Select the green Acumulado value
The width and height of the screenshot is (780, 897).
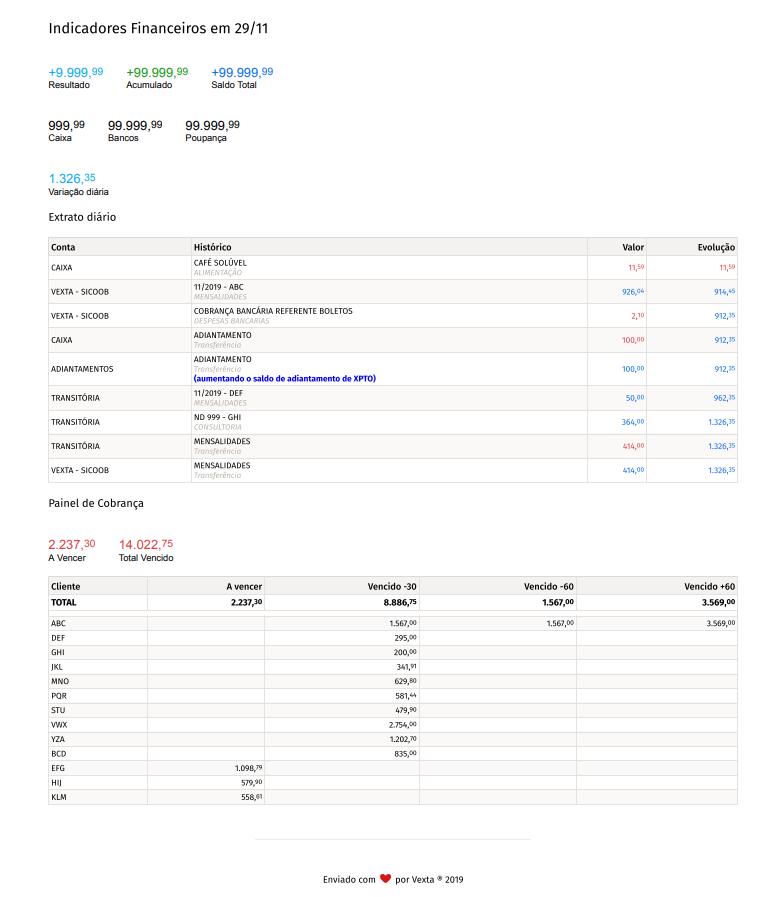click(157, 72)
